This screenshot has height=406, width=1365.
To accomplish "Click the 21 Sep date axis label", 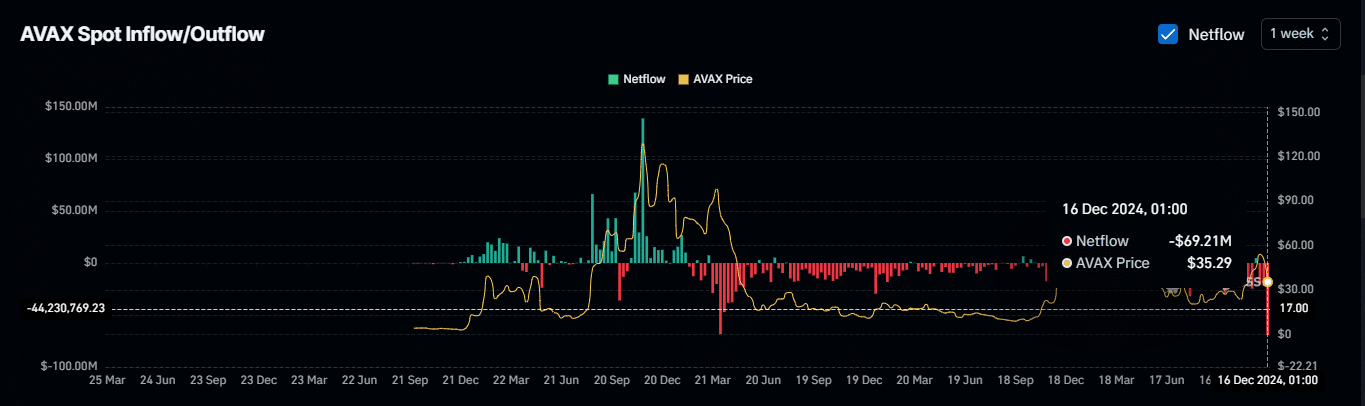I will (410, 381).
